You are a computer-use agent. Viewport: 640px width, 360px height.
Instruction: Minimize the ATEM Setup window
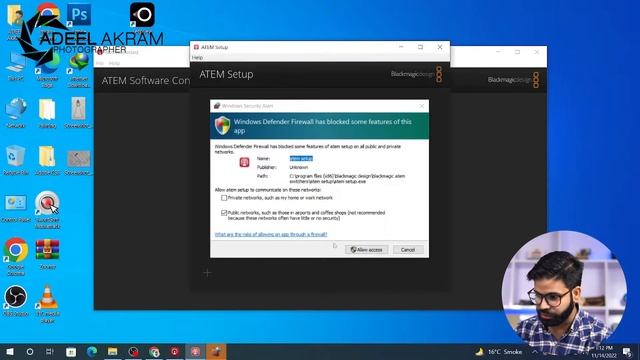(x=401, y=47)
